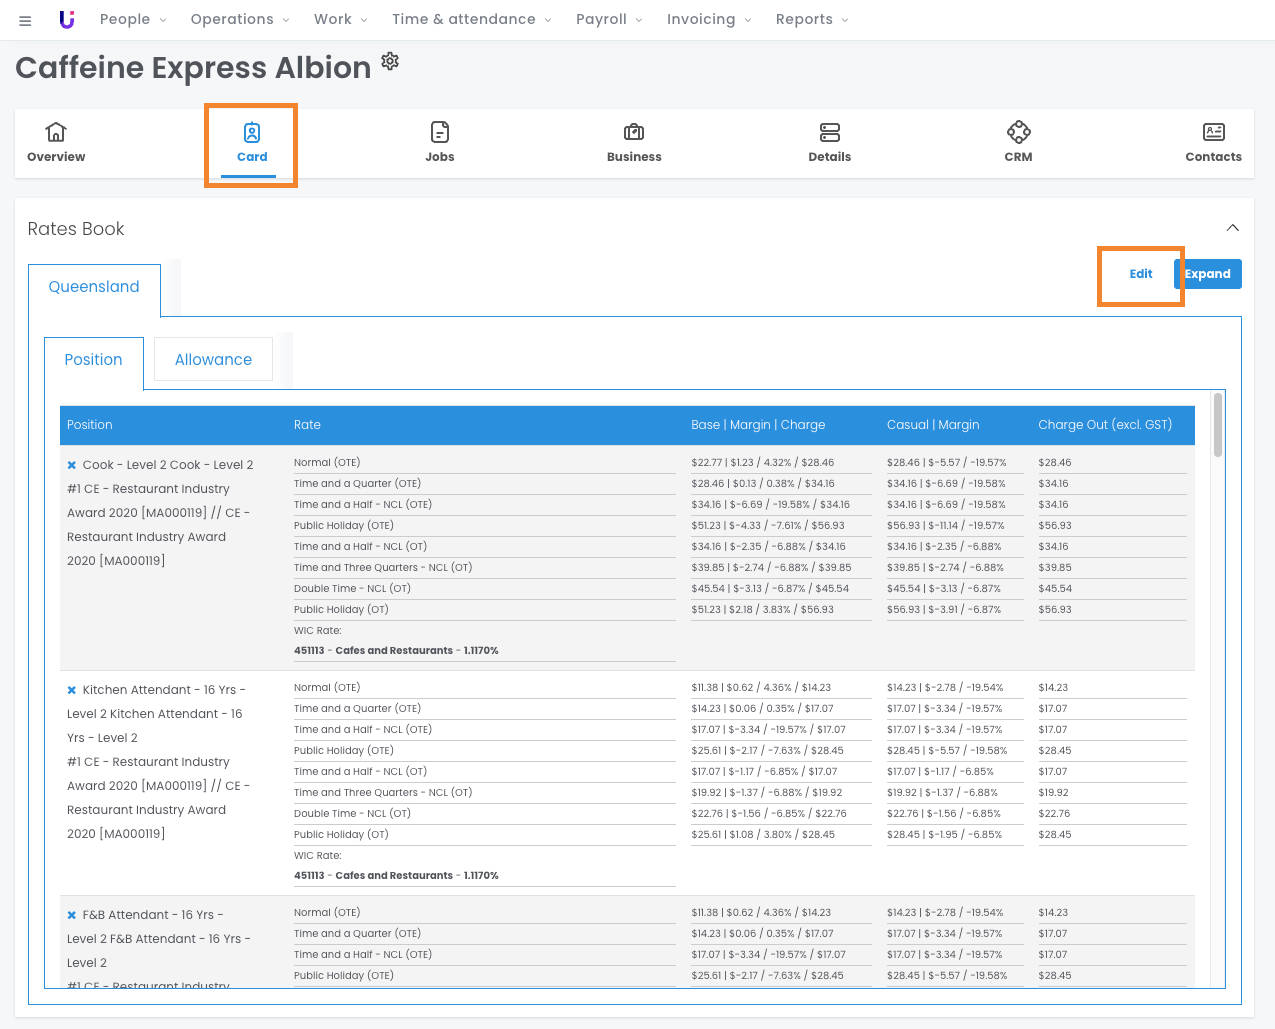Open the Business briefcase icon
The width and height of the screenshot is (1275, 1029).
pyautogui.click(x=634, y=132)
